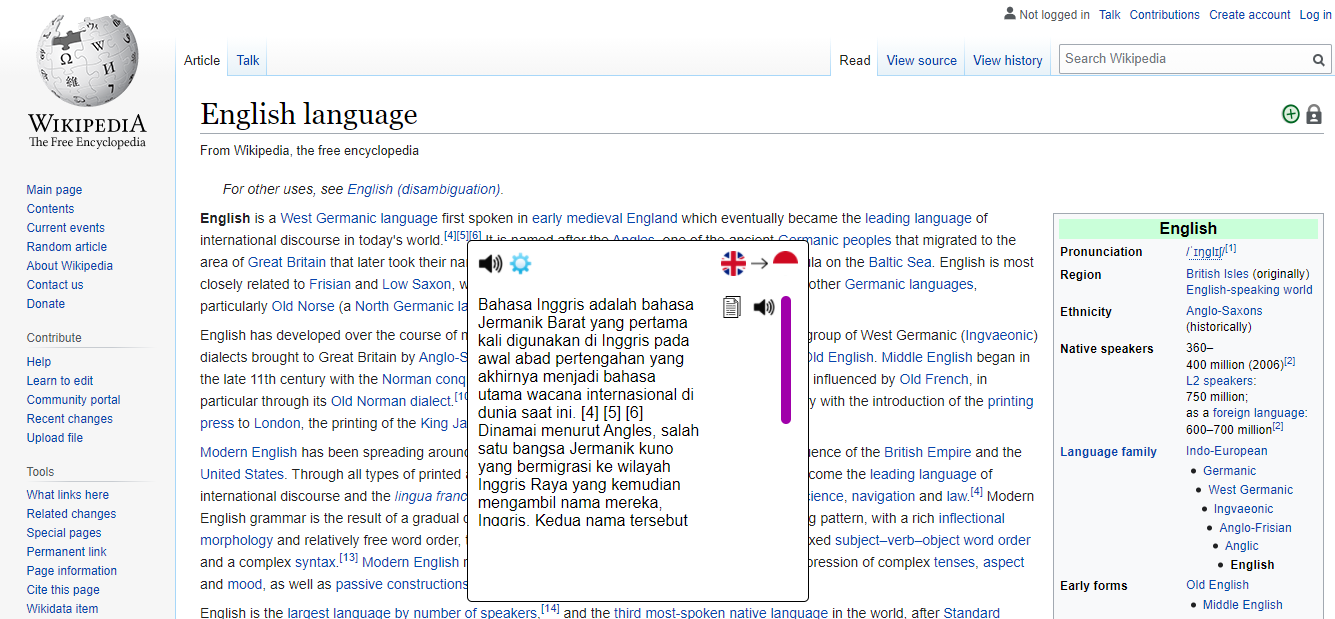Open leading language link in first paragraph
1335x619 pixels.
[918, 218]
